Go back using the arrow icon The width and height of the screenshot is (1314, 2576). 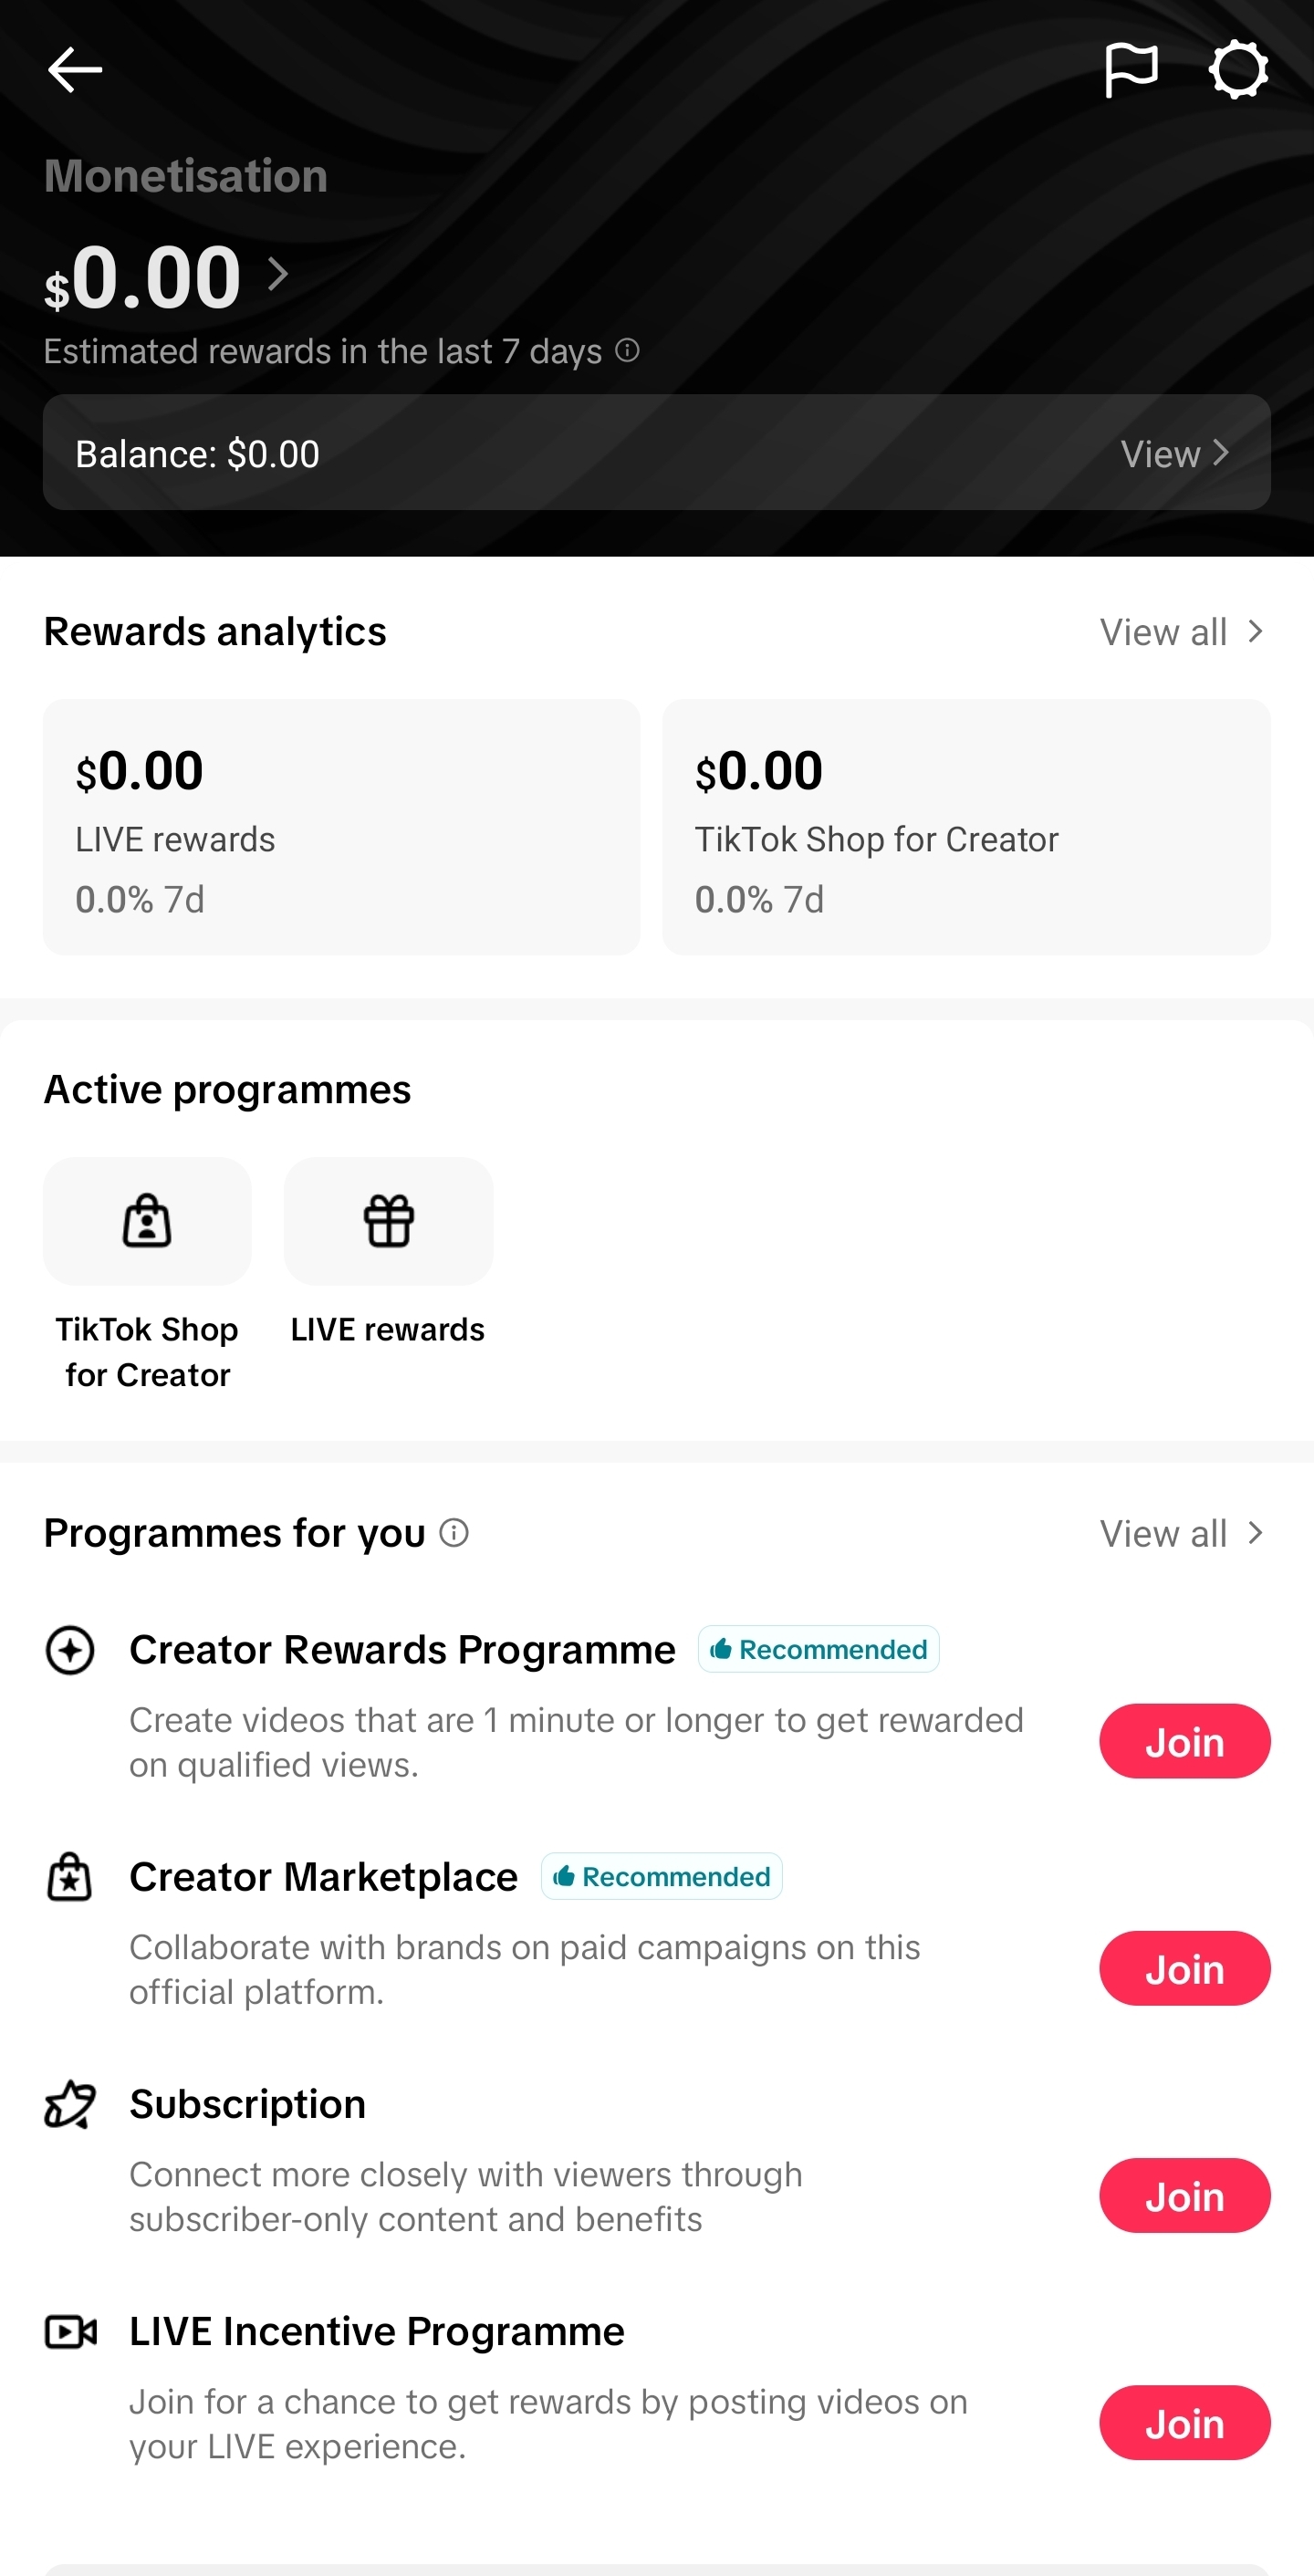pyautogui.click(x=75, y=70)
